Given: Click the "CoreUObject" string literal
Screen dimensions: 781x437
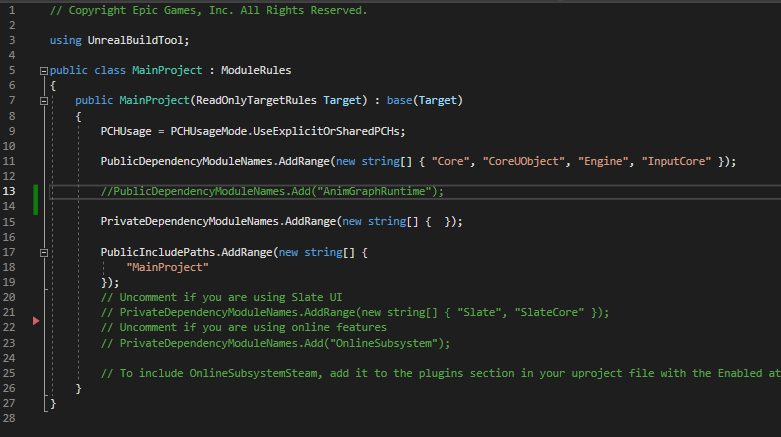Looking at the screenshot, I should pyautogui.click(x=523, y=161).
